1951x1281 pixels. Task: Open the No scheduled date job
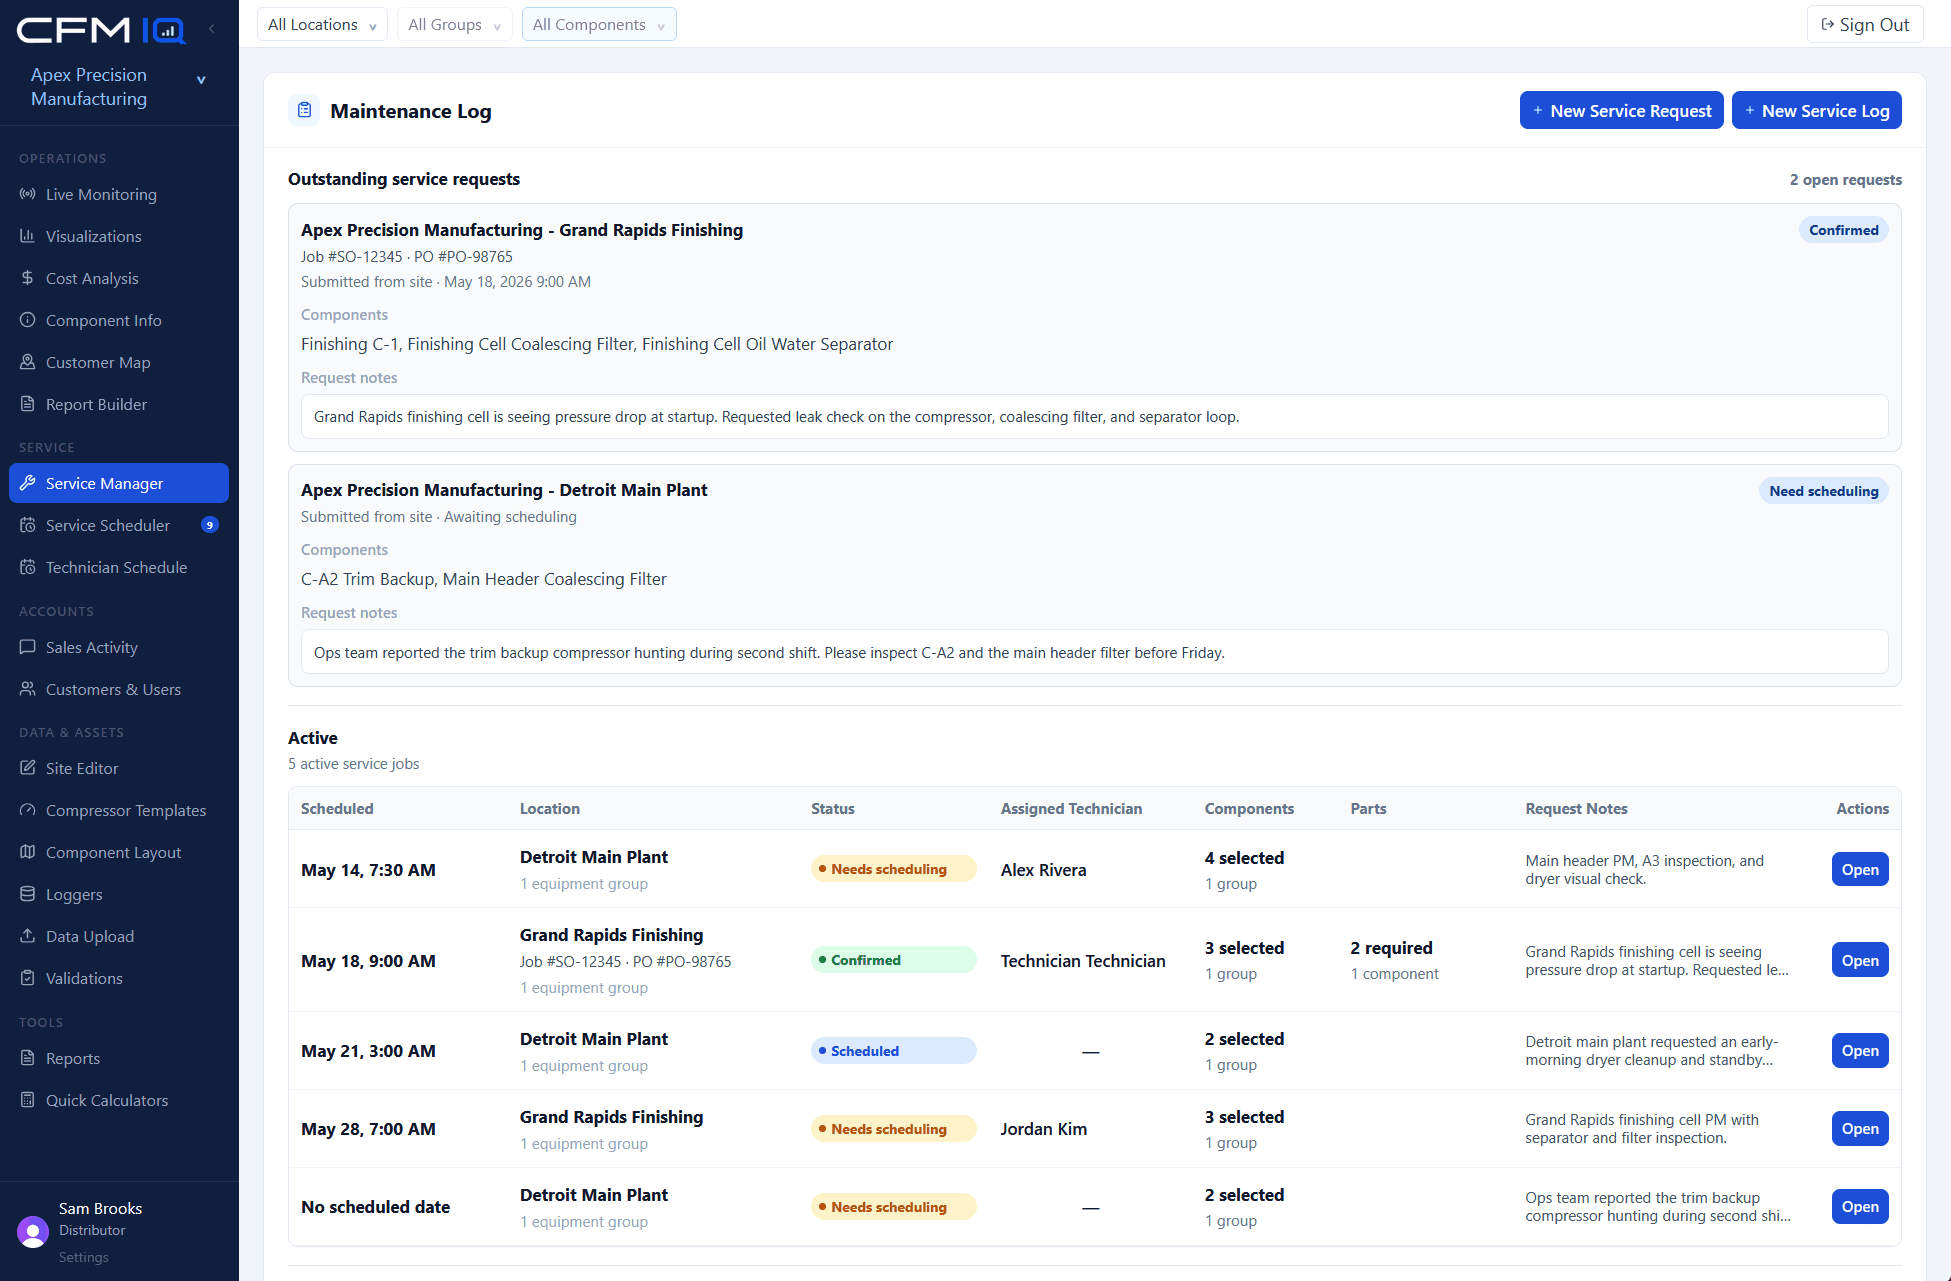[1860, 1206]
